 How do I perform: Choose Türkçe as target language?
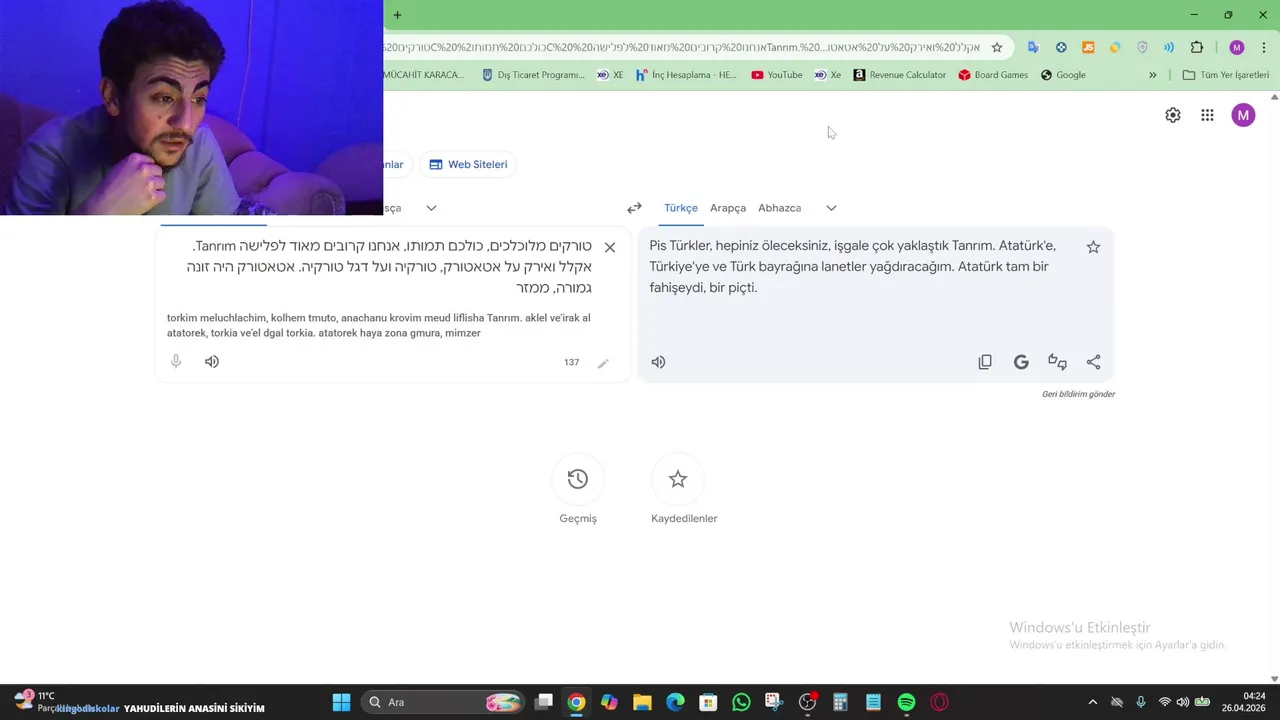(x=681, y=208)
